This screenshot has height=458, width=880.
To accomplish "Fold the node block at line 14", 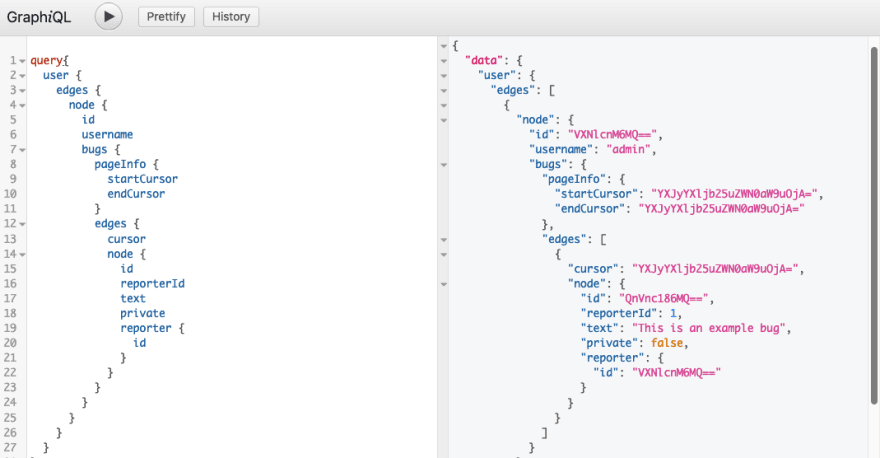I will coord(22,254).
